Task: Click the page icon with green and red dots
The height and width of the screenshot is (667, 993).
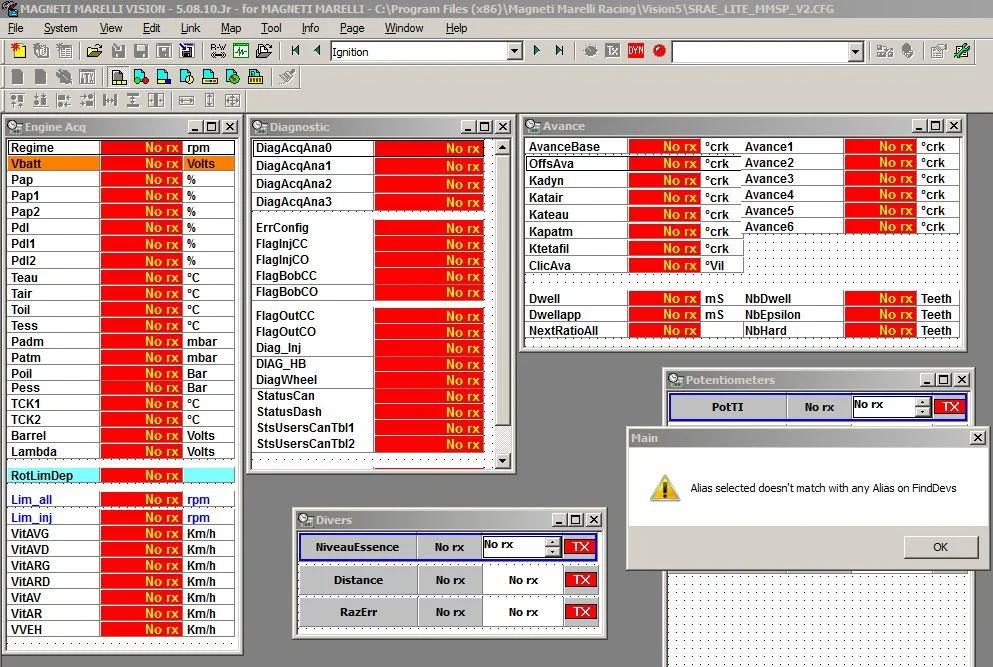Action: point(141,77)
